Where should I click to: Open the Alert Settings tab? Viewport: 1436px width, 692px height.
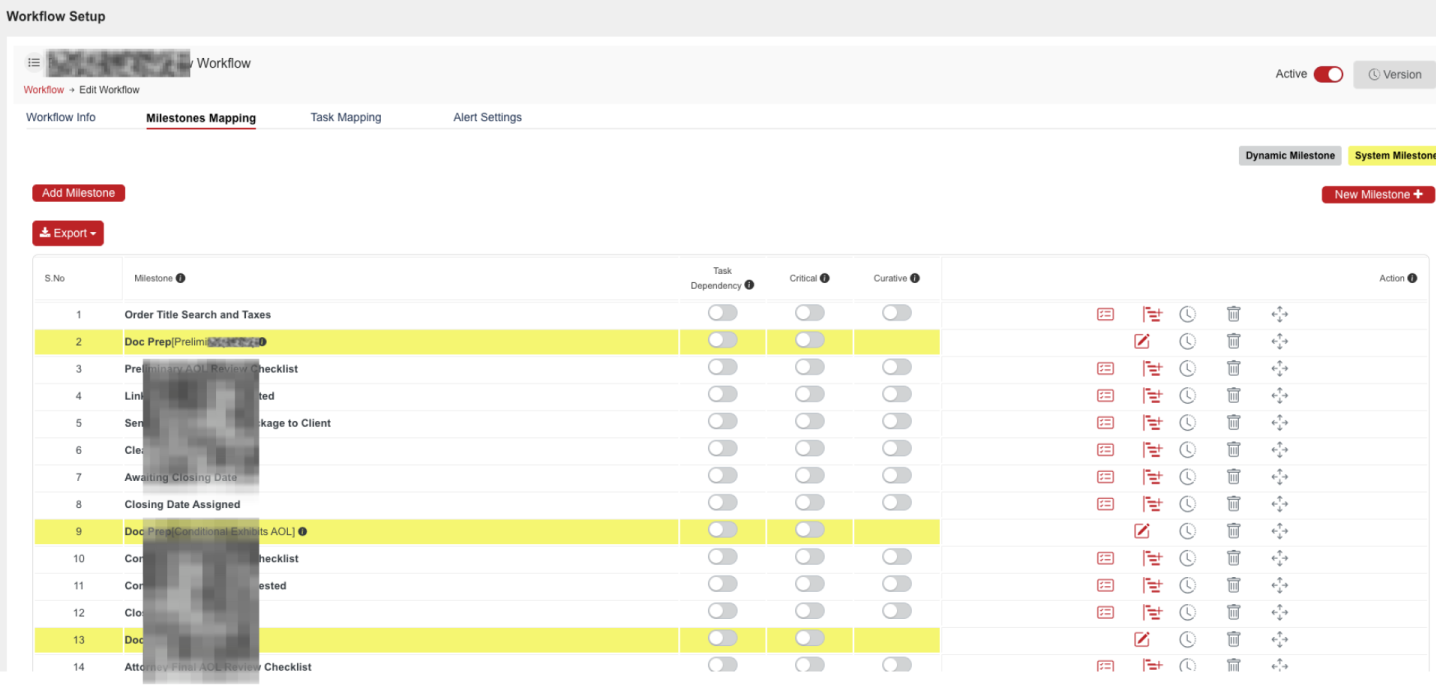coord(487,117)
